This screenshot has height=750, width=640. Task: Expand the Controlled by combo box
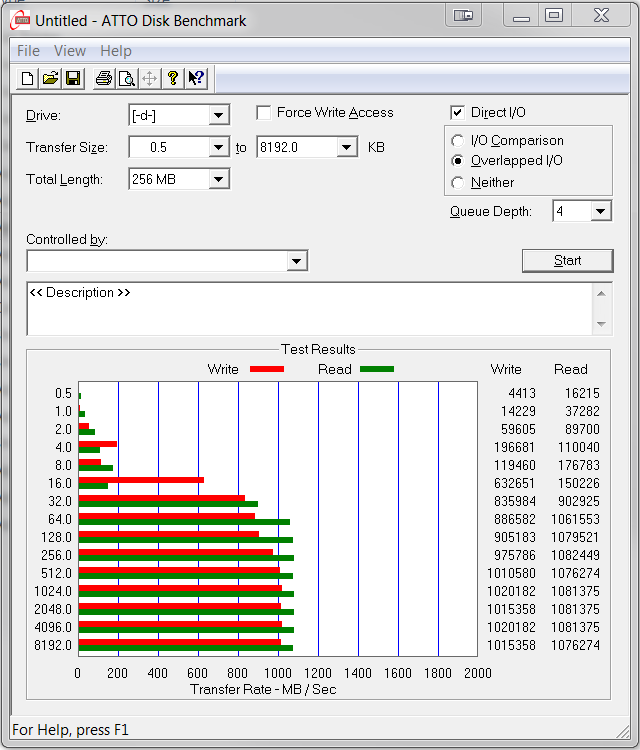pos(296,261)
